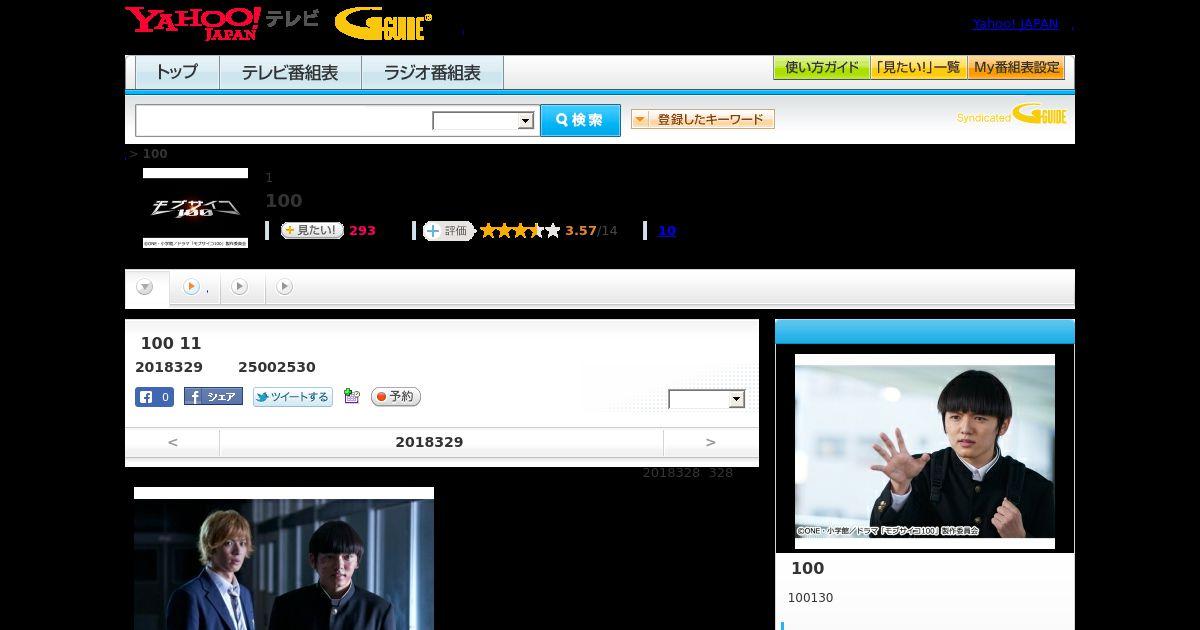Rate program with 評価 plus button
The height and width of the screenshot is (630, 1200).
coord(448,231)
